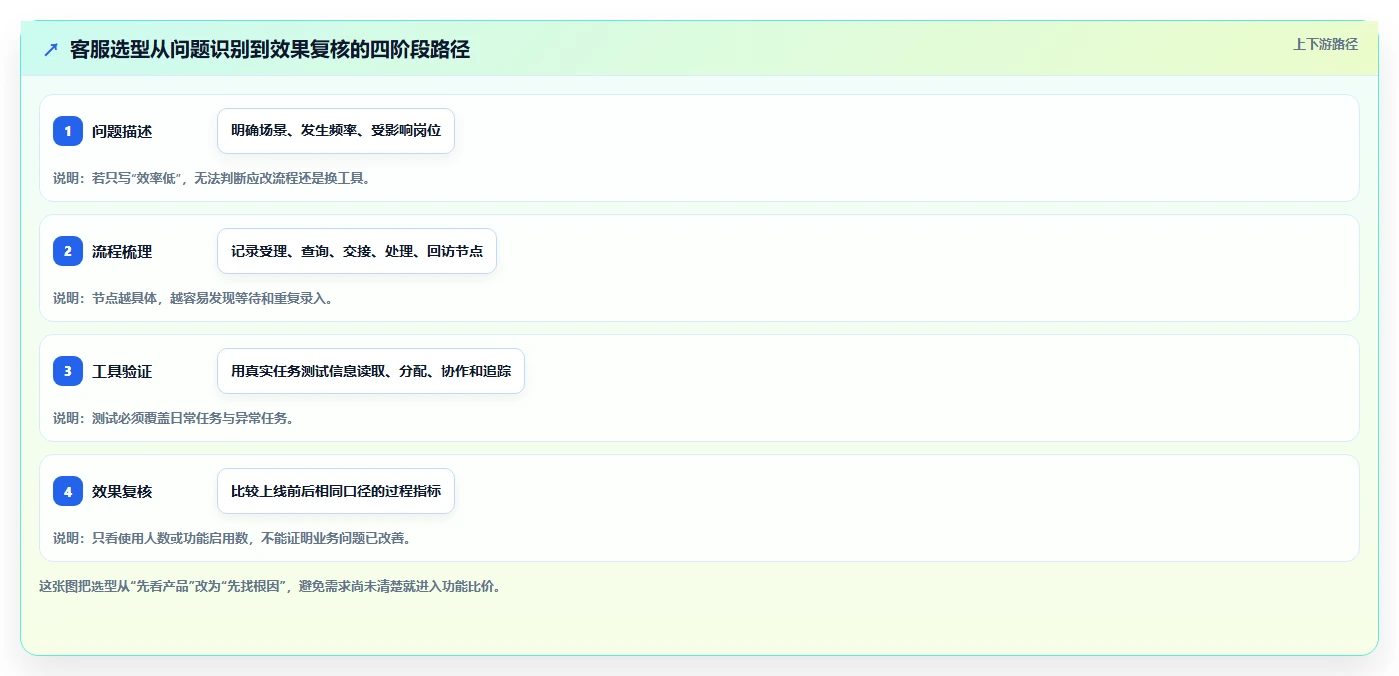Click the title 客服选型从问题识别到效果复核的四阶段路径
1399x676 pixels.
(x=270, y=49)
